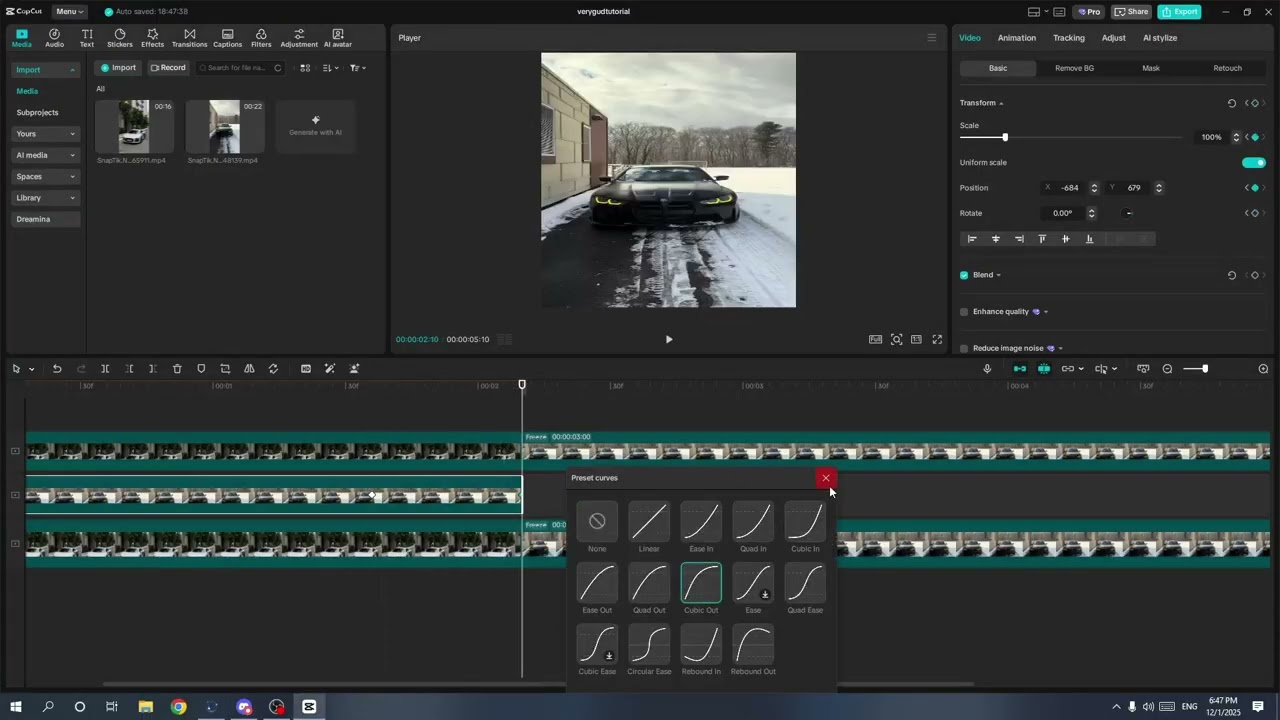
Task: Open the Stickers panel
Action: (120, 38)
